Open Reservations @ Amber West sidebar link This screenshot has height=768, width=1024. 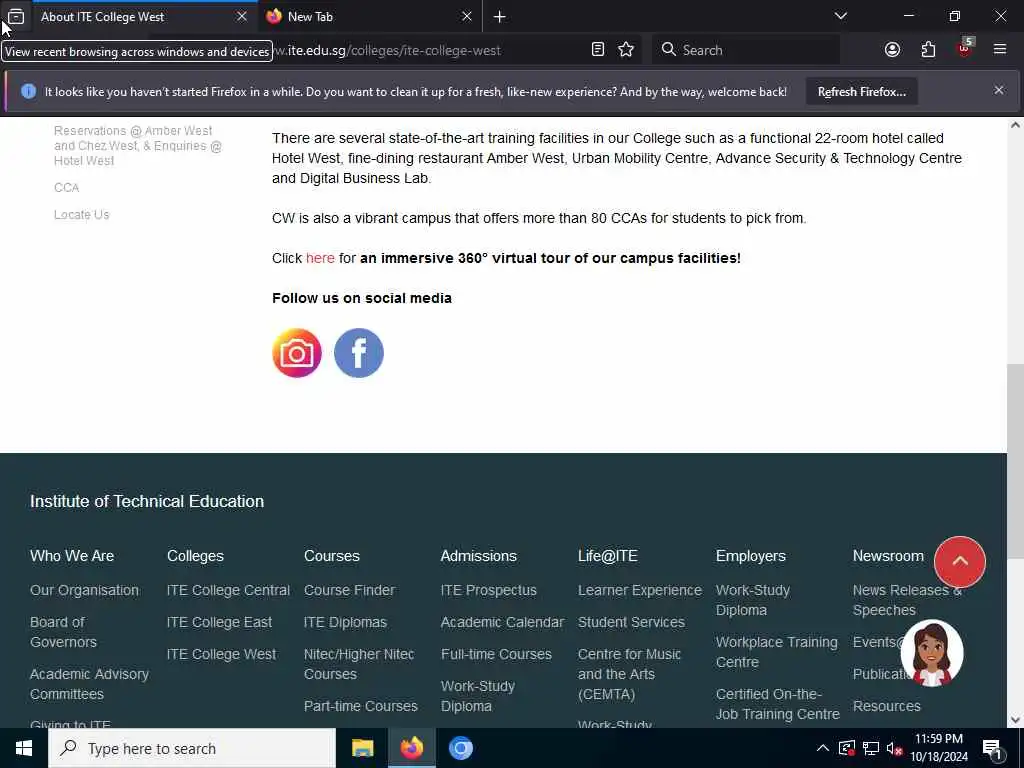(x=138, y=145)
